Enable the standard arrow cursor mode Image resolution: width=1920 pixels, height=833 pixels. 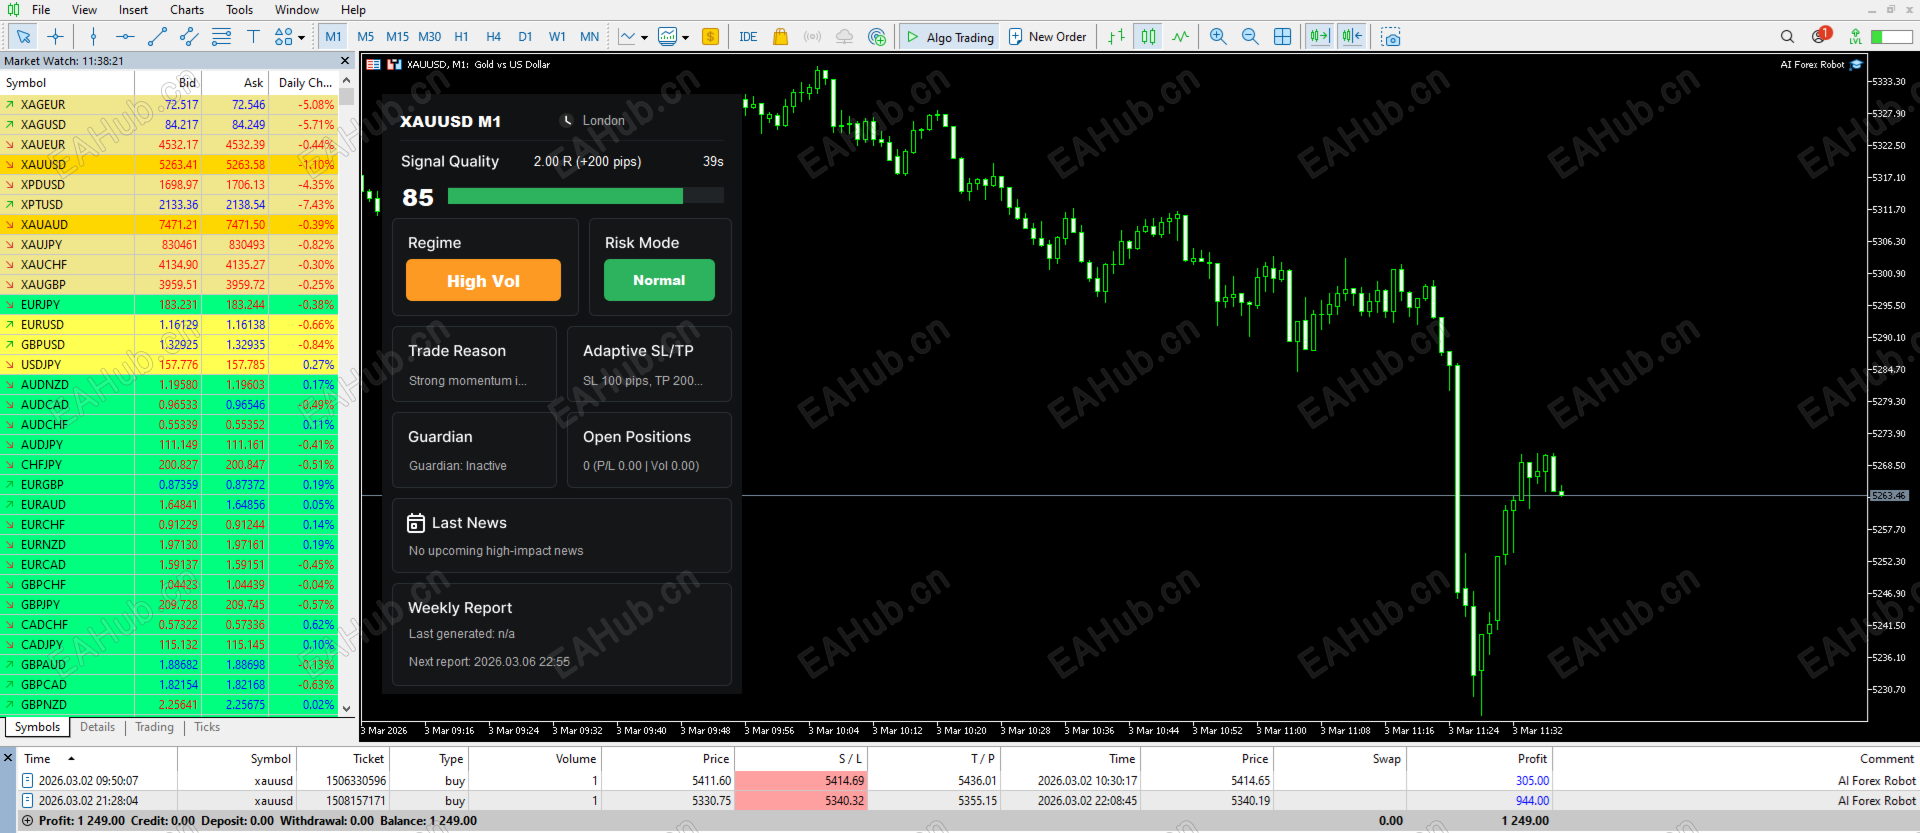pos(23,37)
